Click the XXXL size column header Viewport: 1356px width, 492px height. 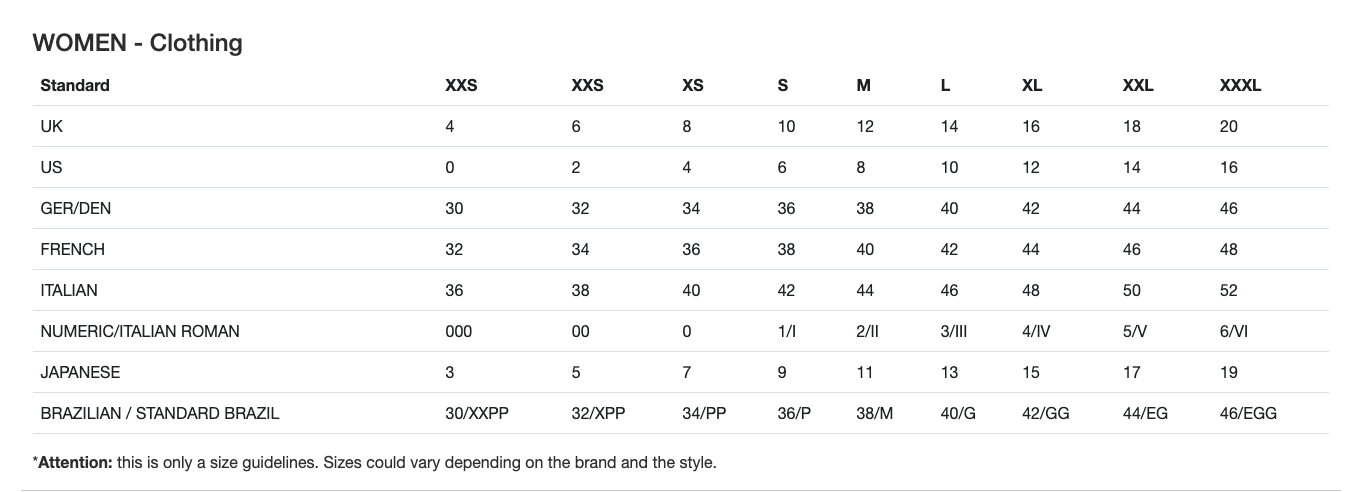click(1240, 85)
